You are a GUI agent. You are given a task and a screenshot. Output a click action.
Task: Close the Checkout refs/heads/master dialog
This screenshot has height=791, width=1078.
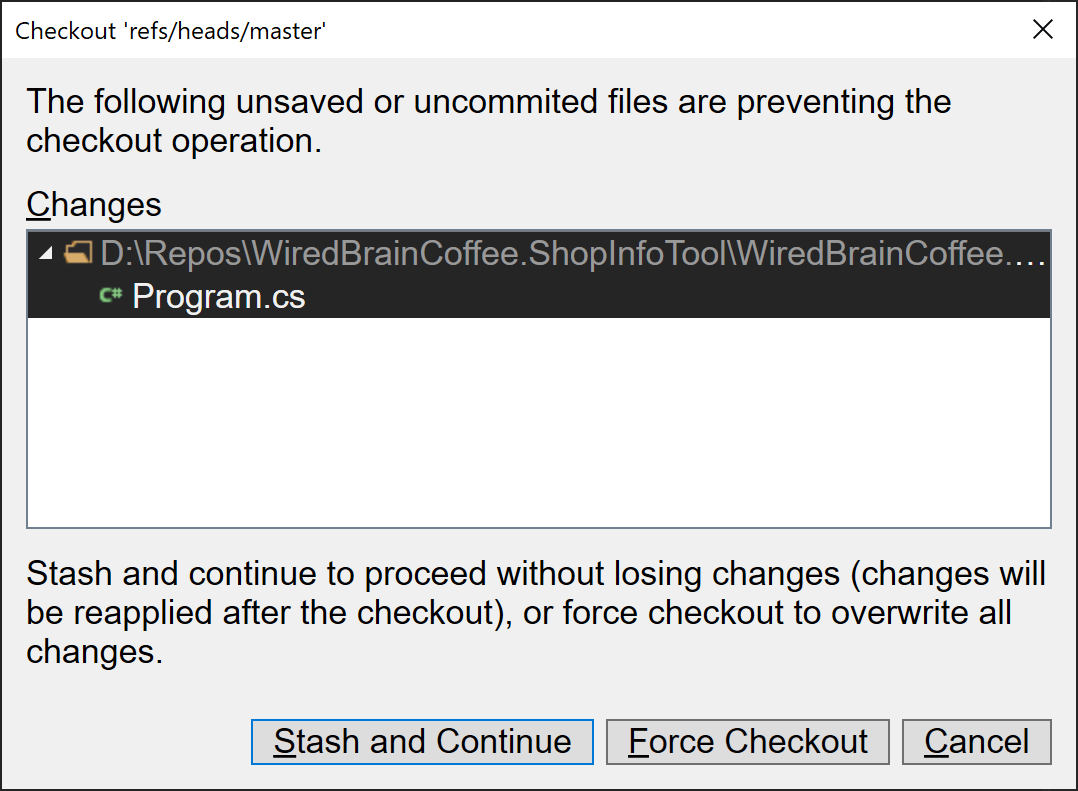(x=1043, y=29)
